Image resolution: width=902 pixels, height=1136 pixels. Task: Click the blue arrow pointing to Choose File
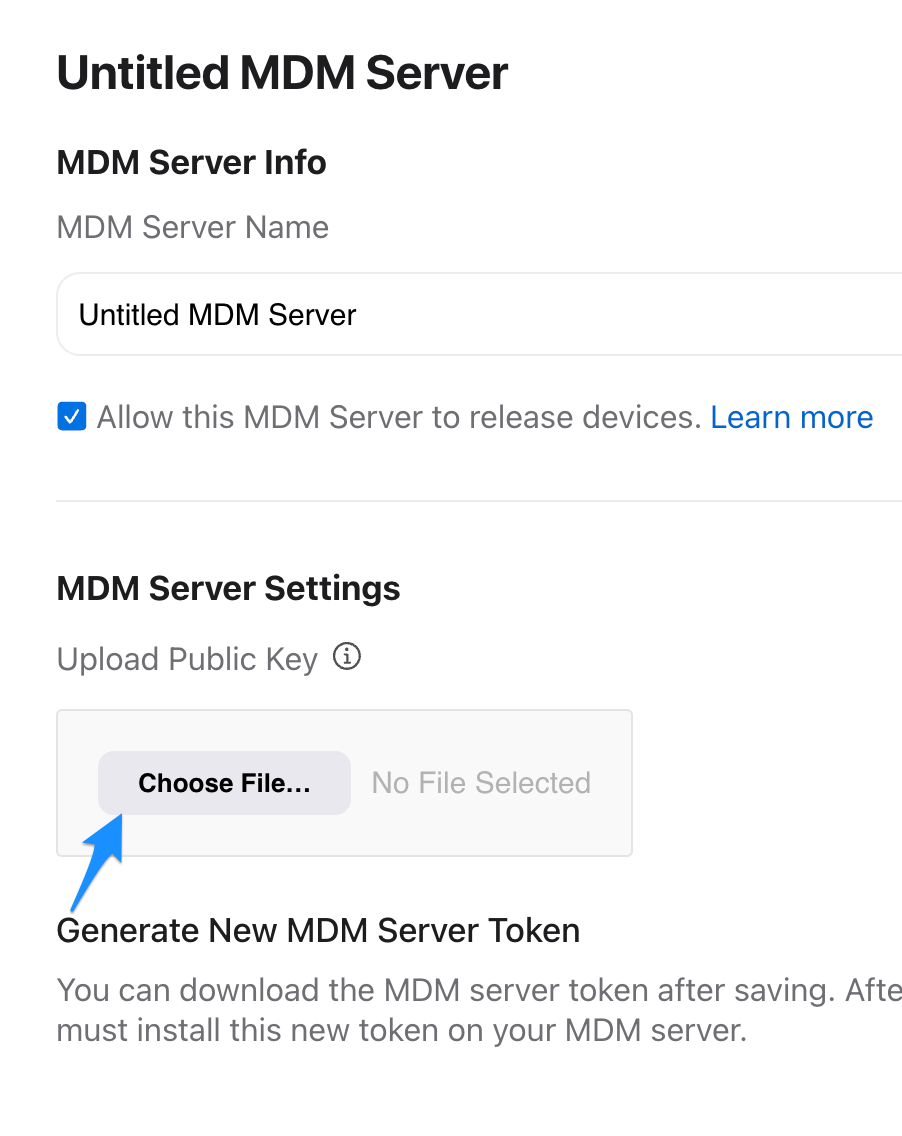point(98,861)
